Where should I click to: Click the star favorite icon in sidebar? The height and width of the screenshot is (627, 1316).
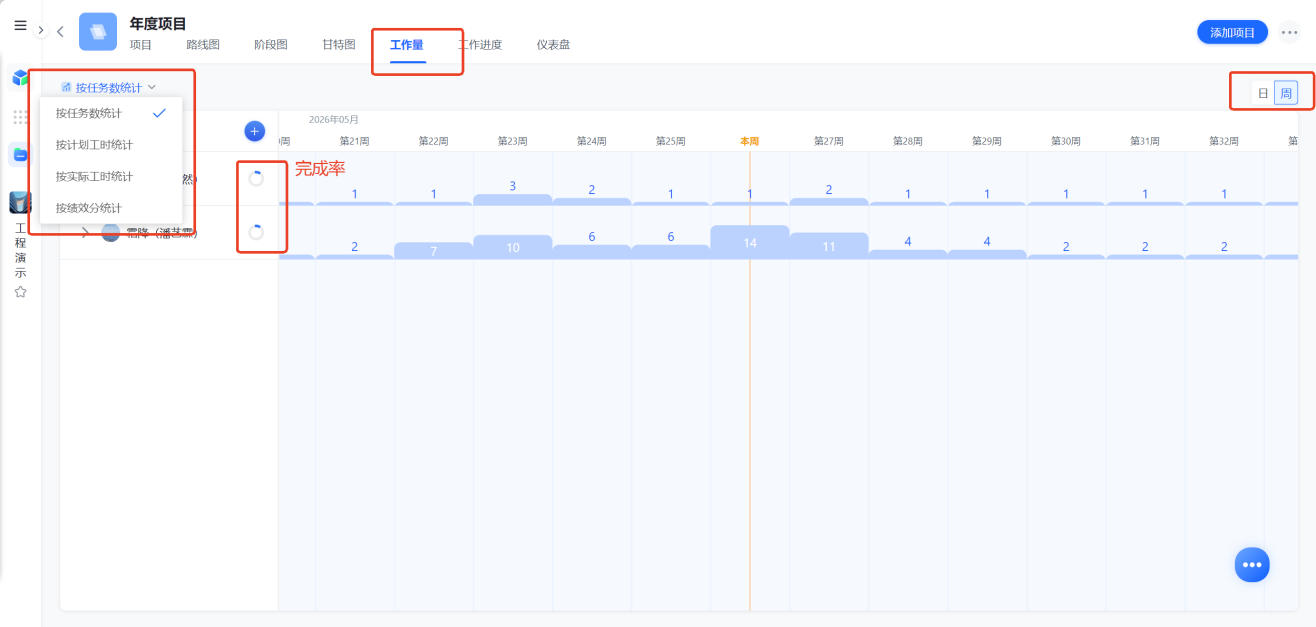20,292
